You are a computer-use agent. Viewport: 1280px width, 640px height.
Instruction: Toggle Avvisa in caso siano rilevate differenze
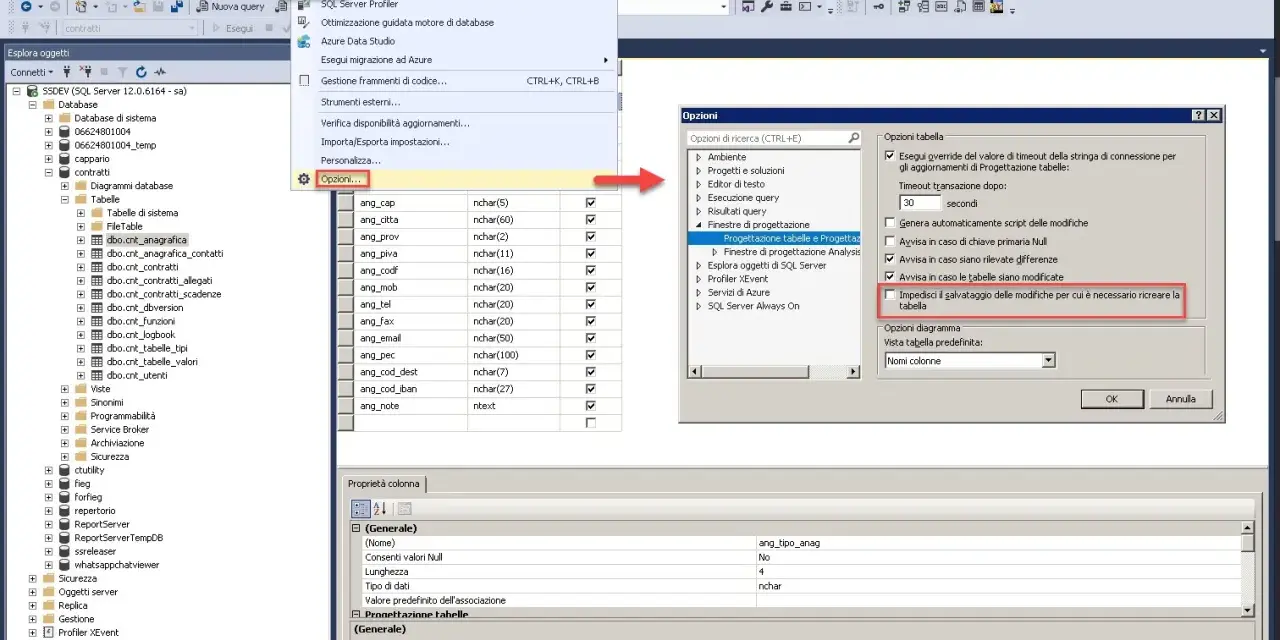tap(890, 259)
